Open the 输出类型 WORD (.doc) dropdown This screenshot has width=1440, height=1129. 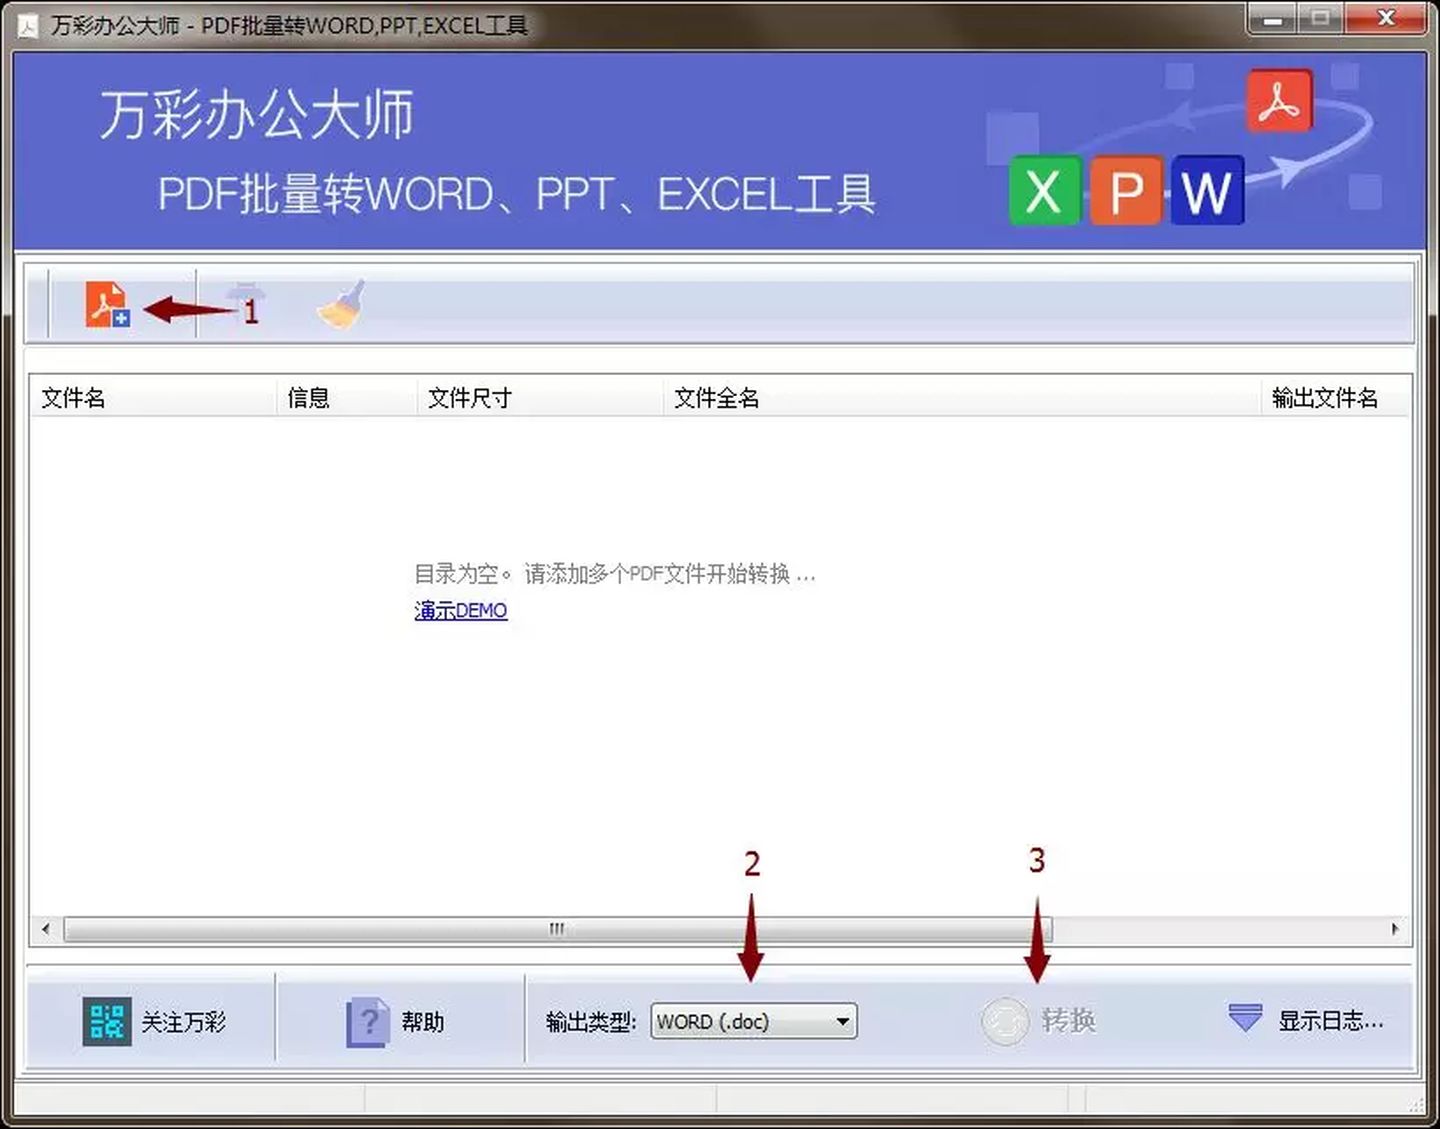pos(753,1021)
